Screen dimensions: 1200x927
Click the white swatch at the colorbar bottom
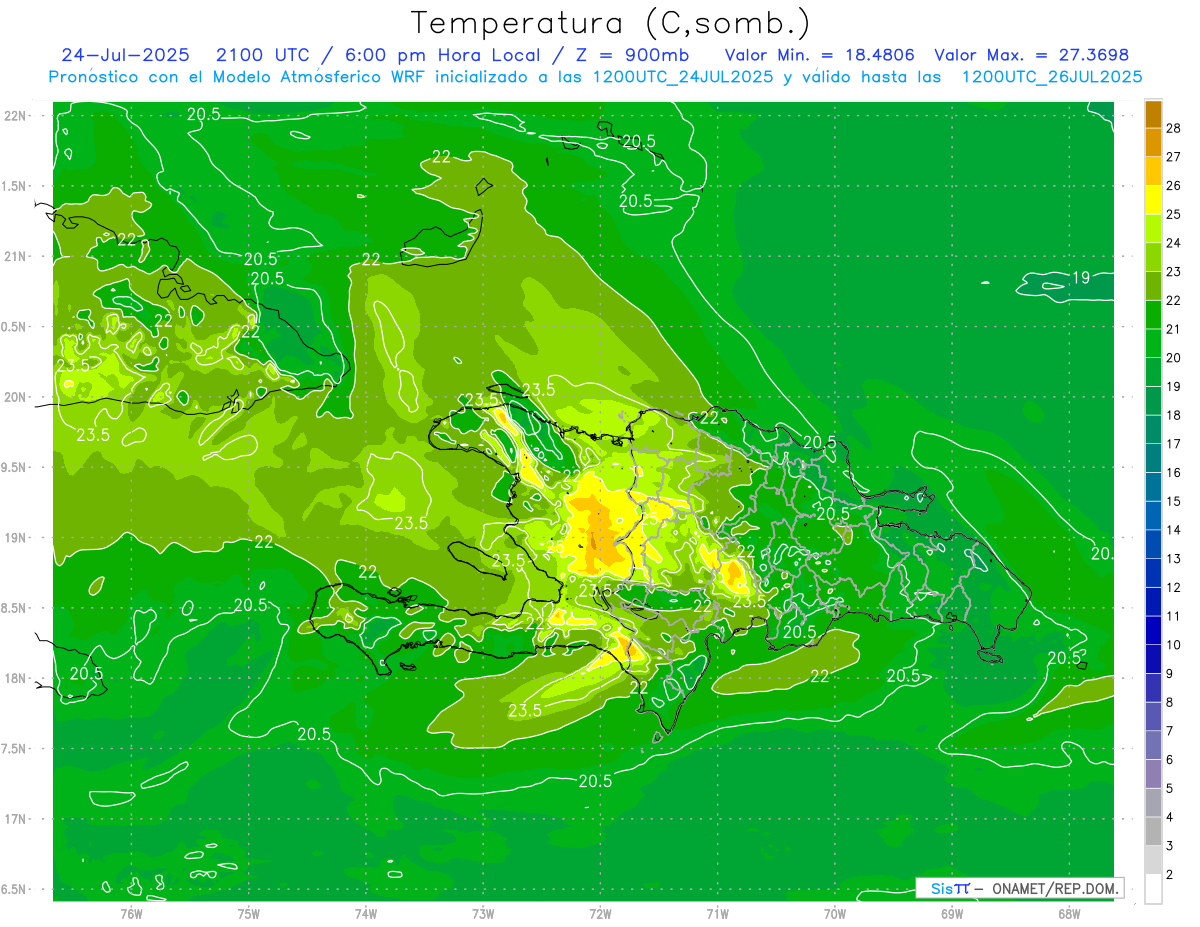coord(1153,889)
